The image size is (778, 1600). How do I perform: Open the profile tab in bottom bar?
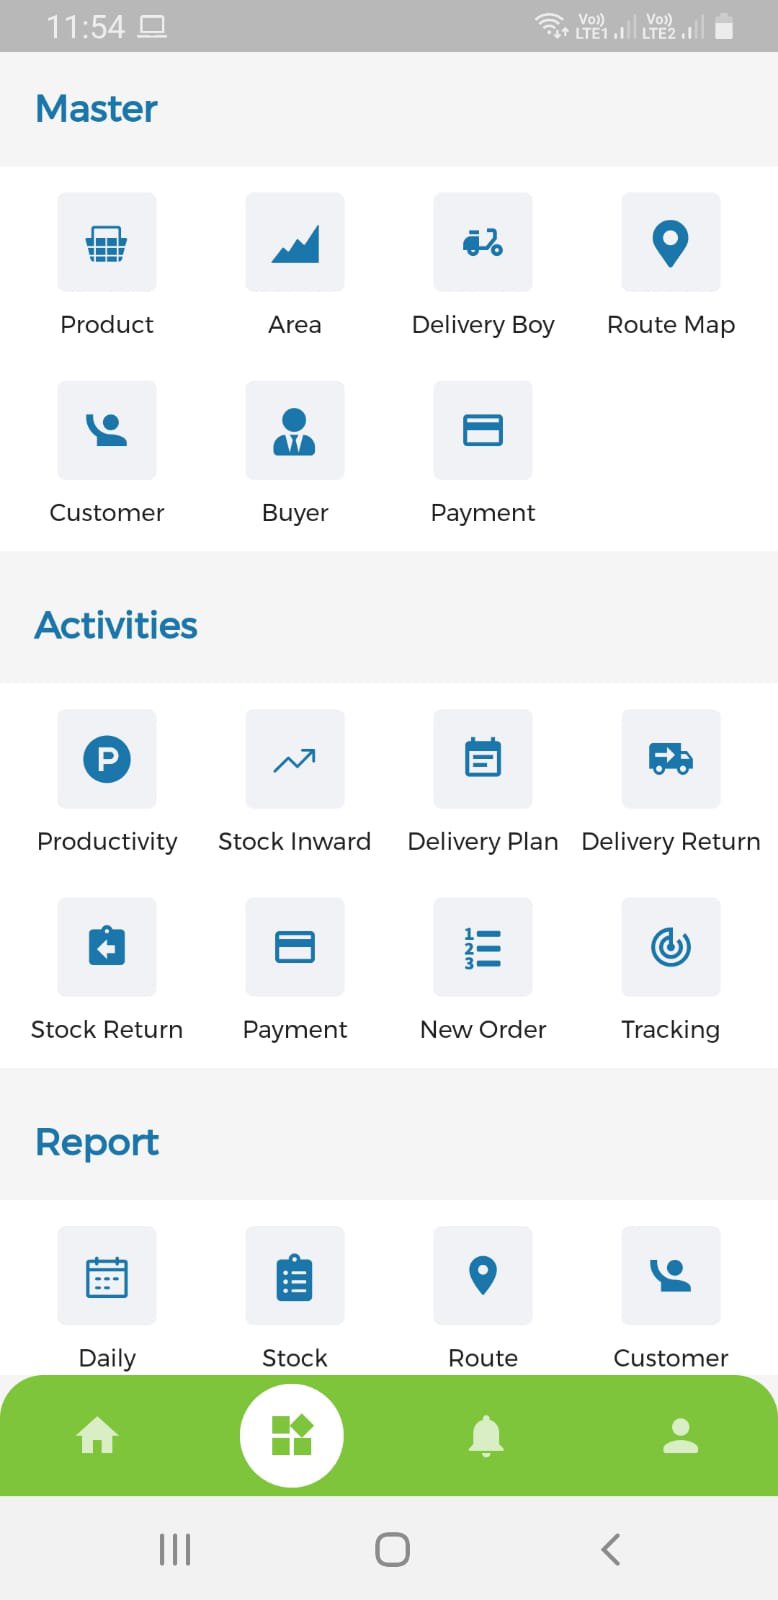(681, 1436)
